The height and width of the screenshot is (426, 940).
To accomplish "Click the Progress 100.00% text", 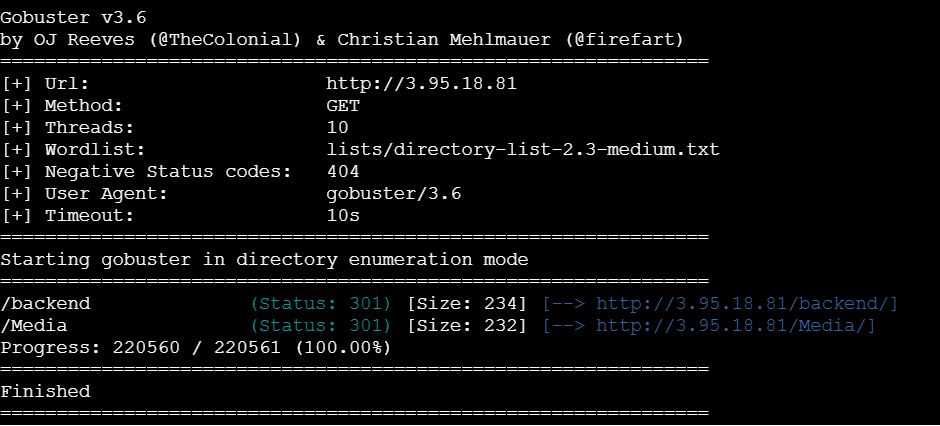I will (343, 348).
